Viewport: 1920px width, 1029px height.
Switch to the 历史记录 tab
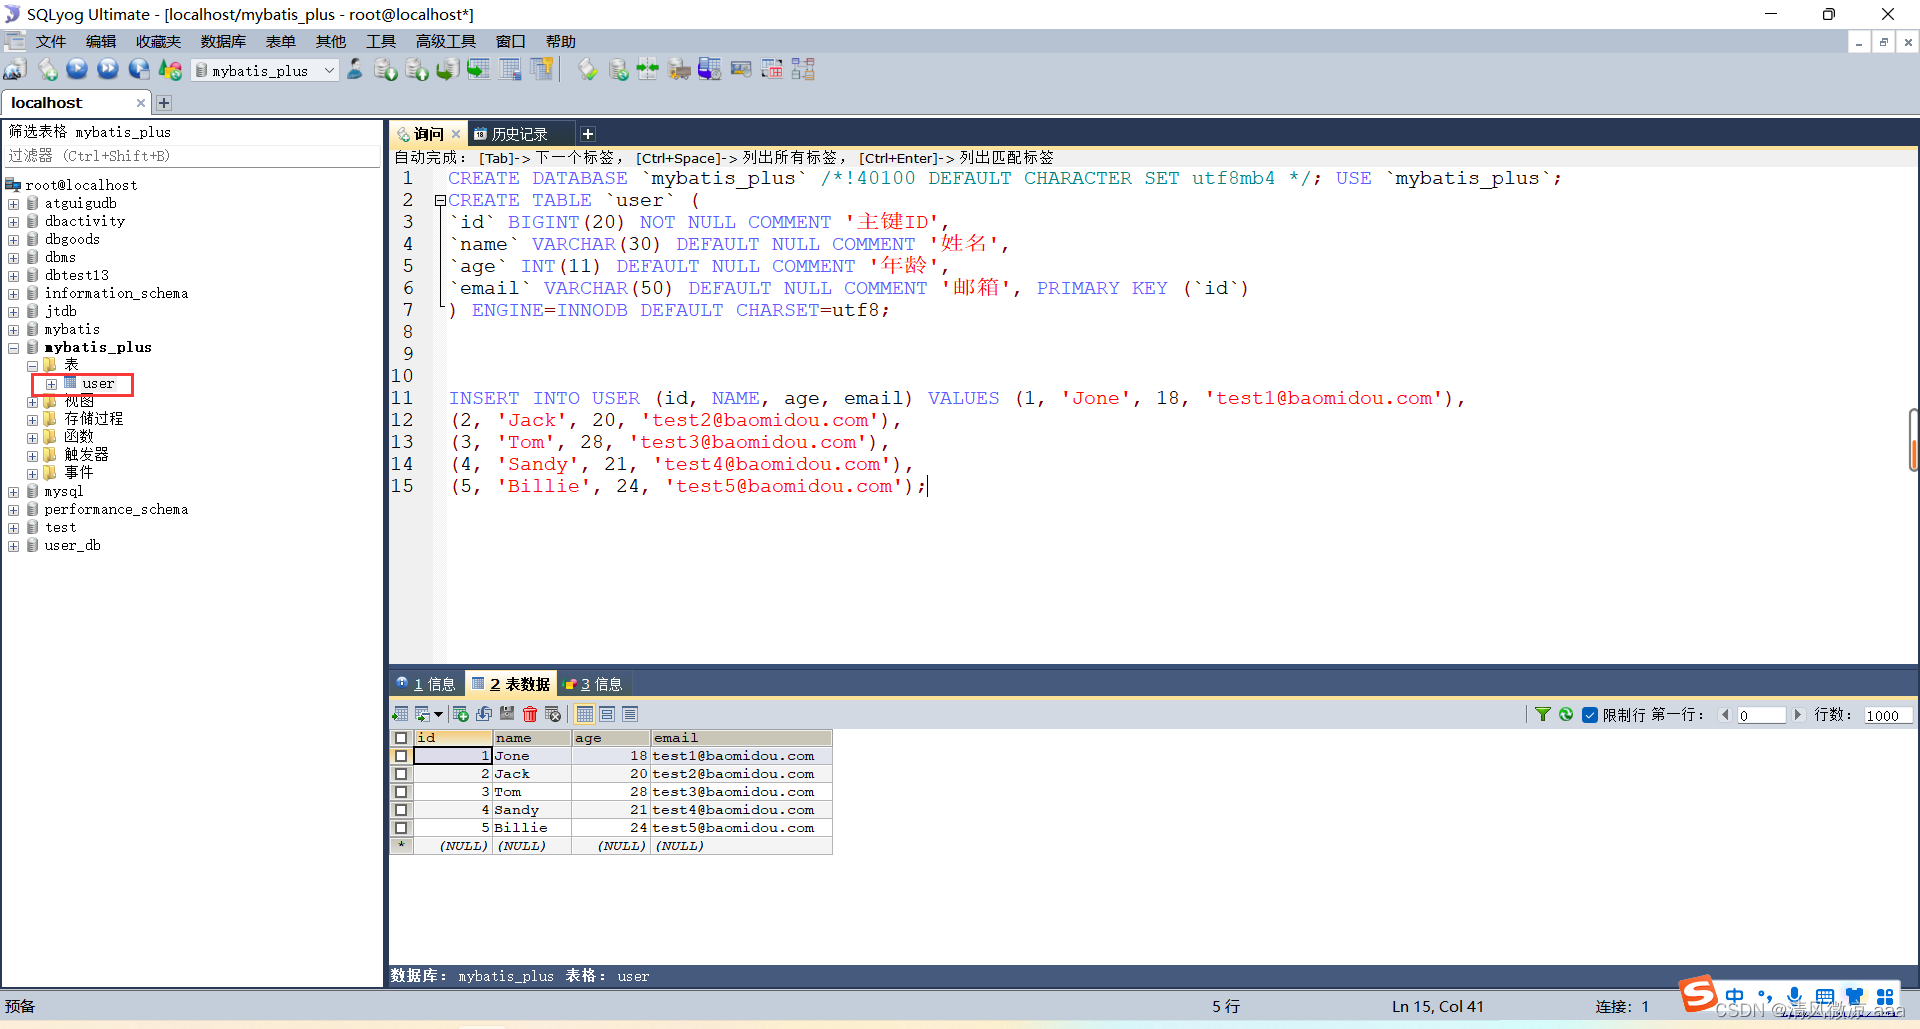(x=519, y=134)
